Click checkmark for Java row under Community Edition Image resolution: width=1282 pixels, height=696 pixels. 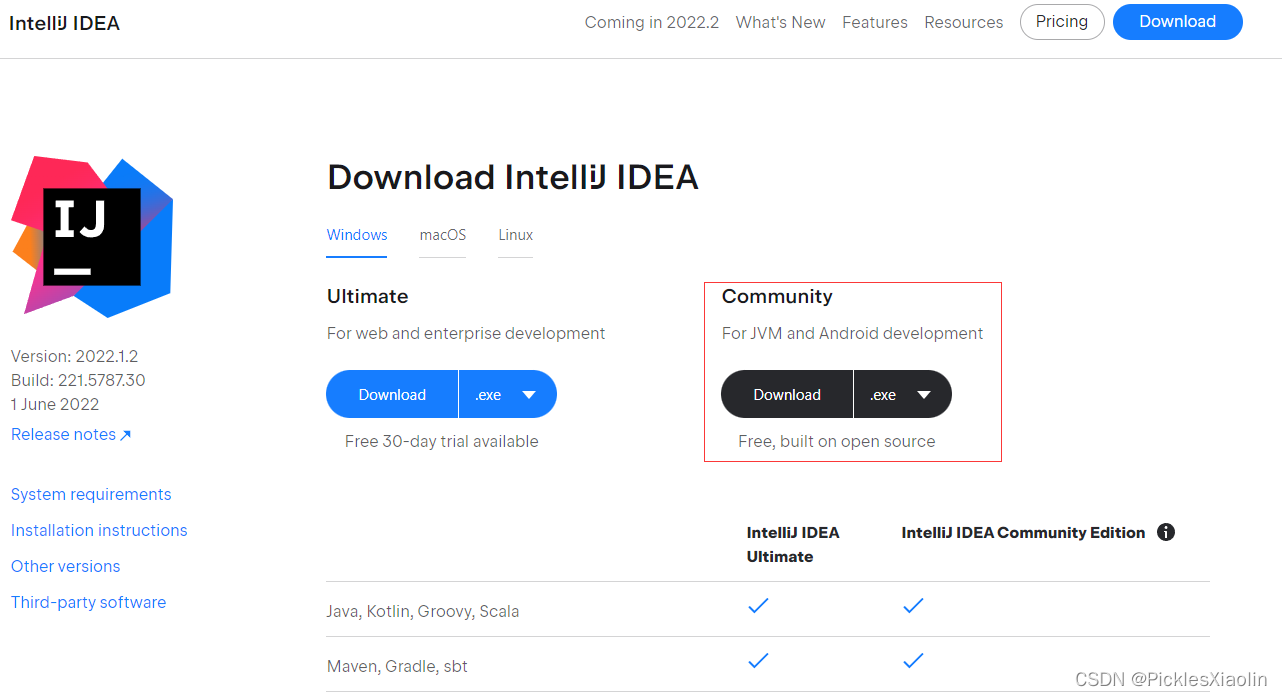click(913, 606)
